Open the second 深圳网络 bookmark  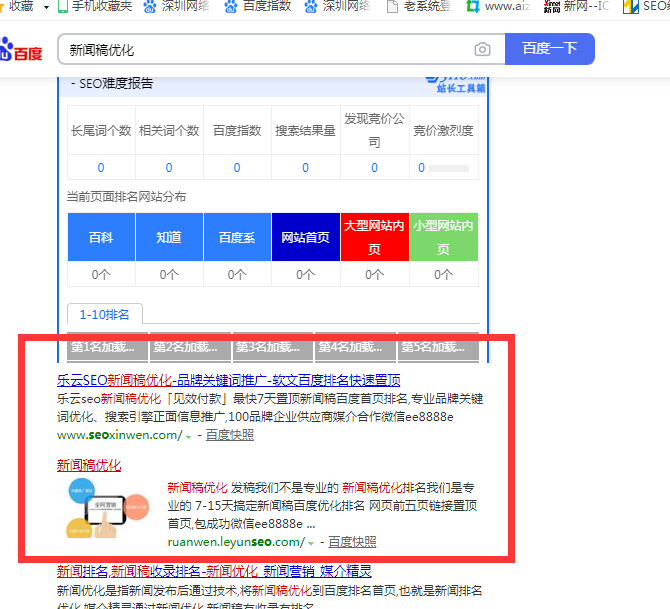tap(337, 6)
